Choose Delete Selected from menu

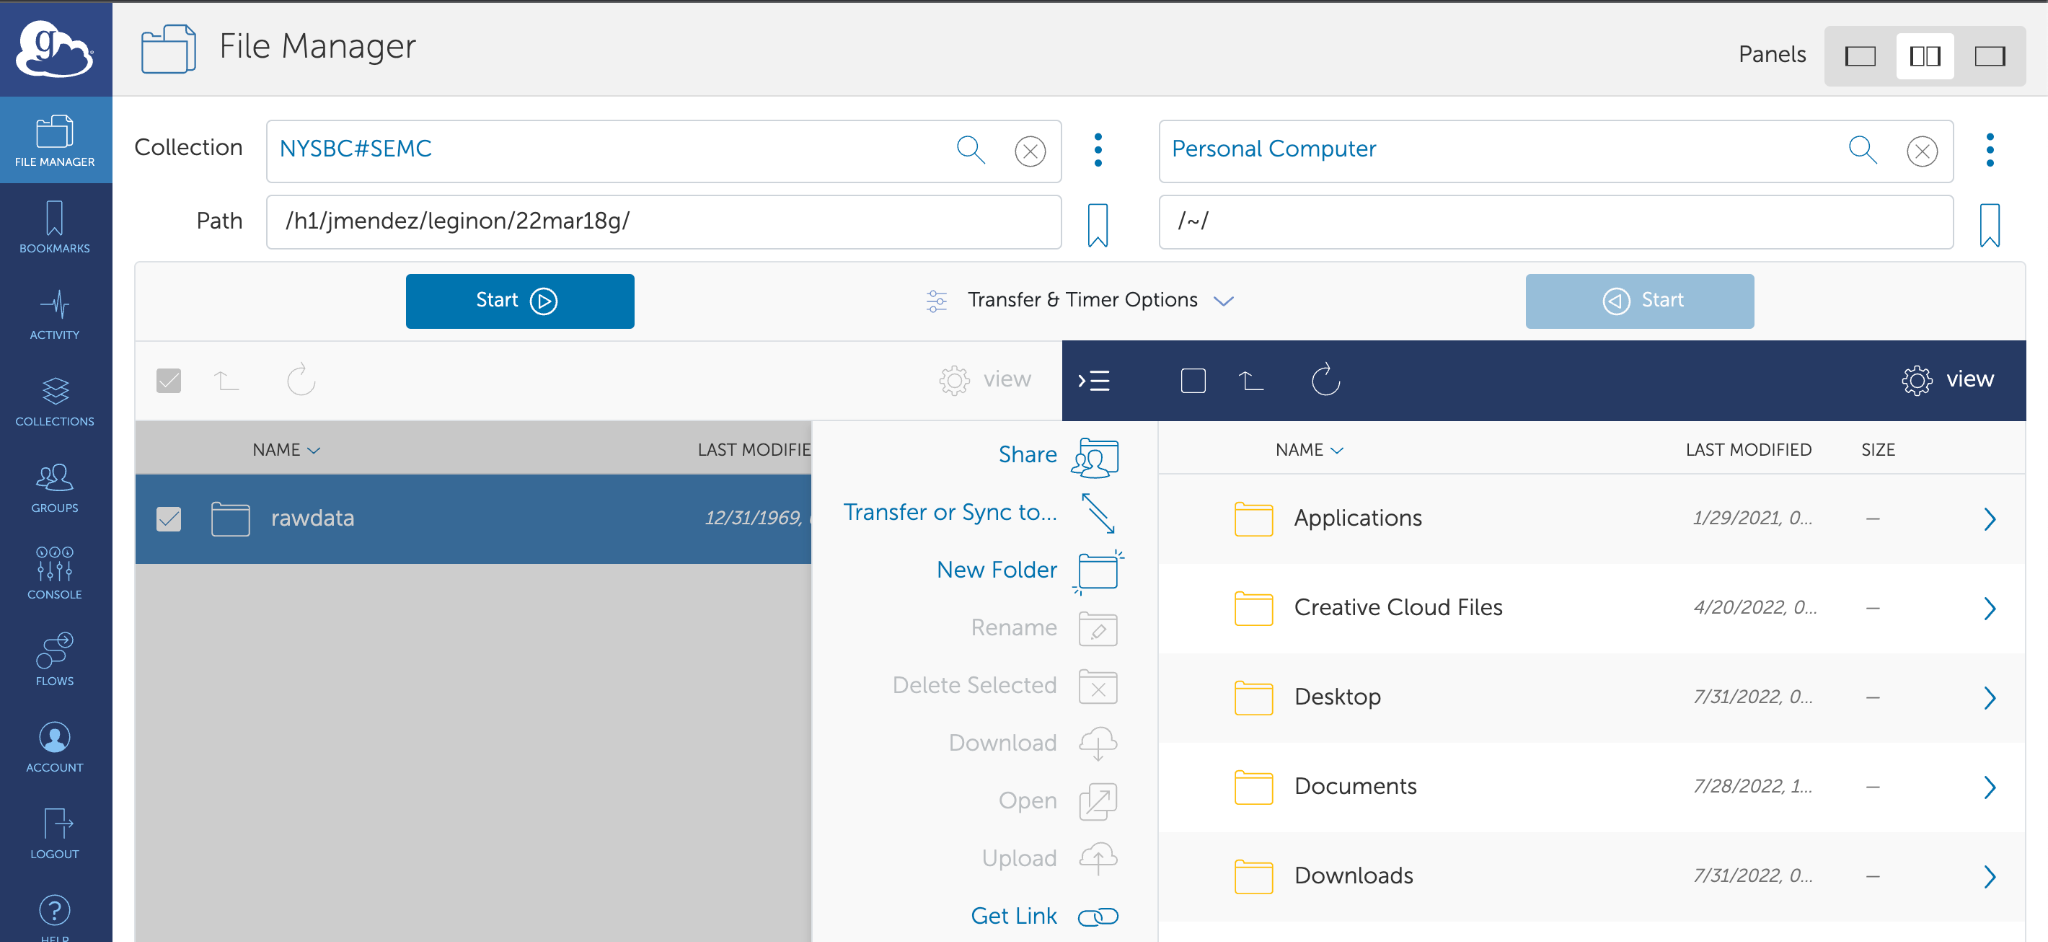click(x=1005, y=686)
